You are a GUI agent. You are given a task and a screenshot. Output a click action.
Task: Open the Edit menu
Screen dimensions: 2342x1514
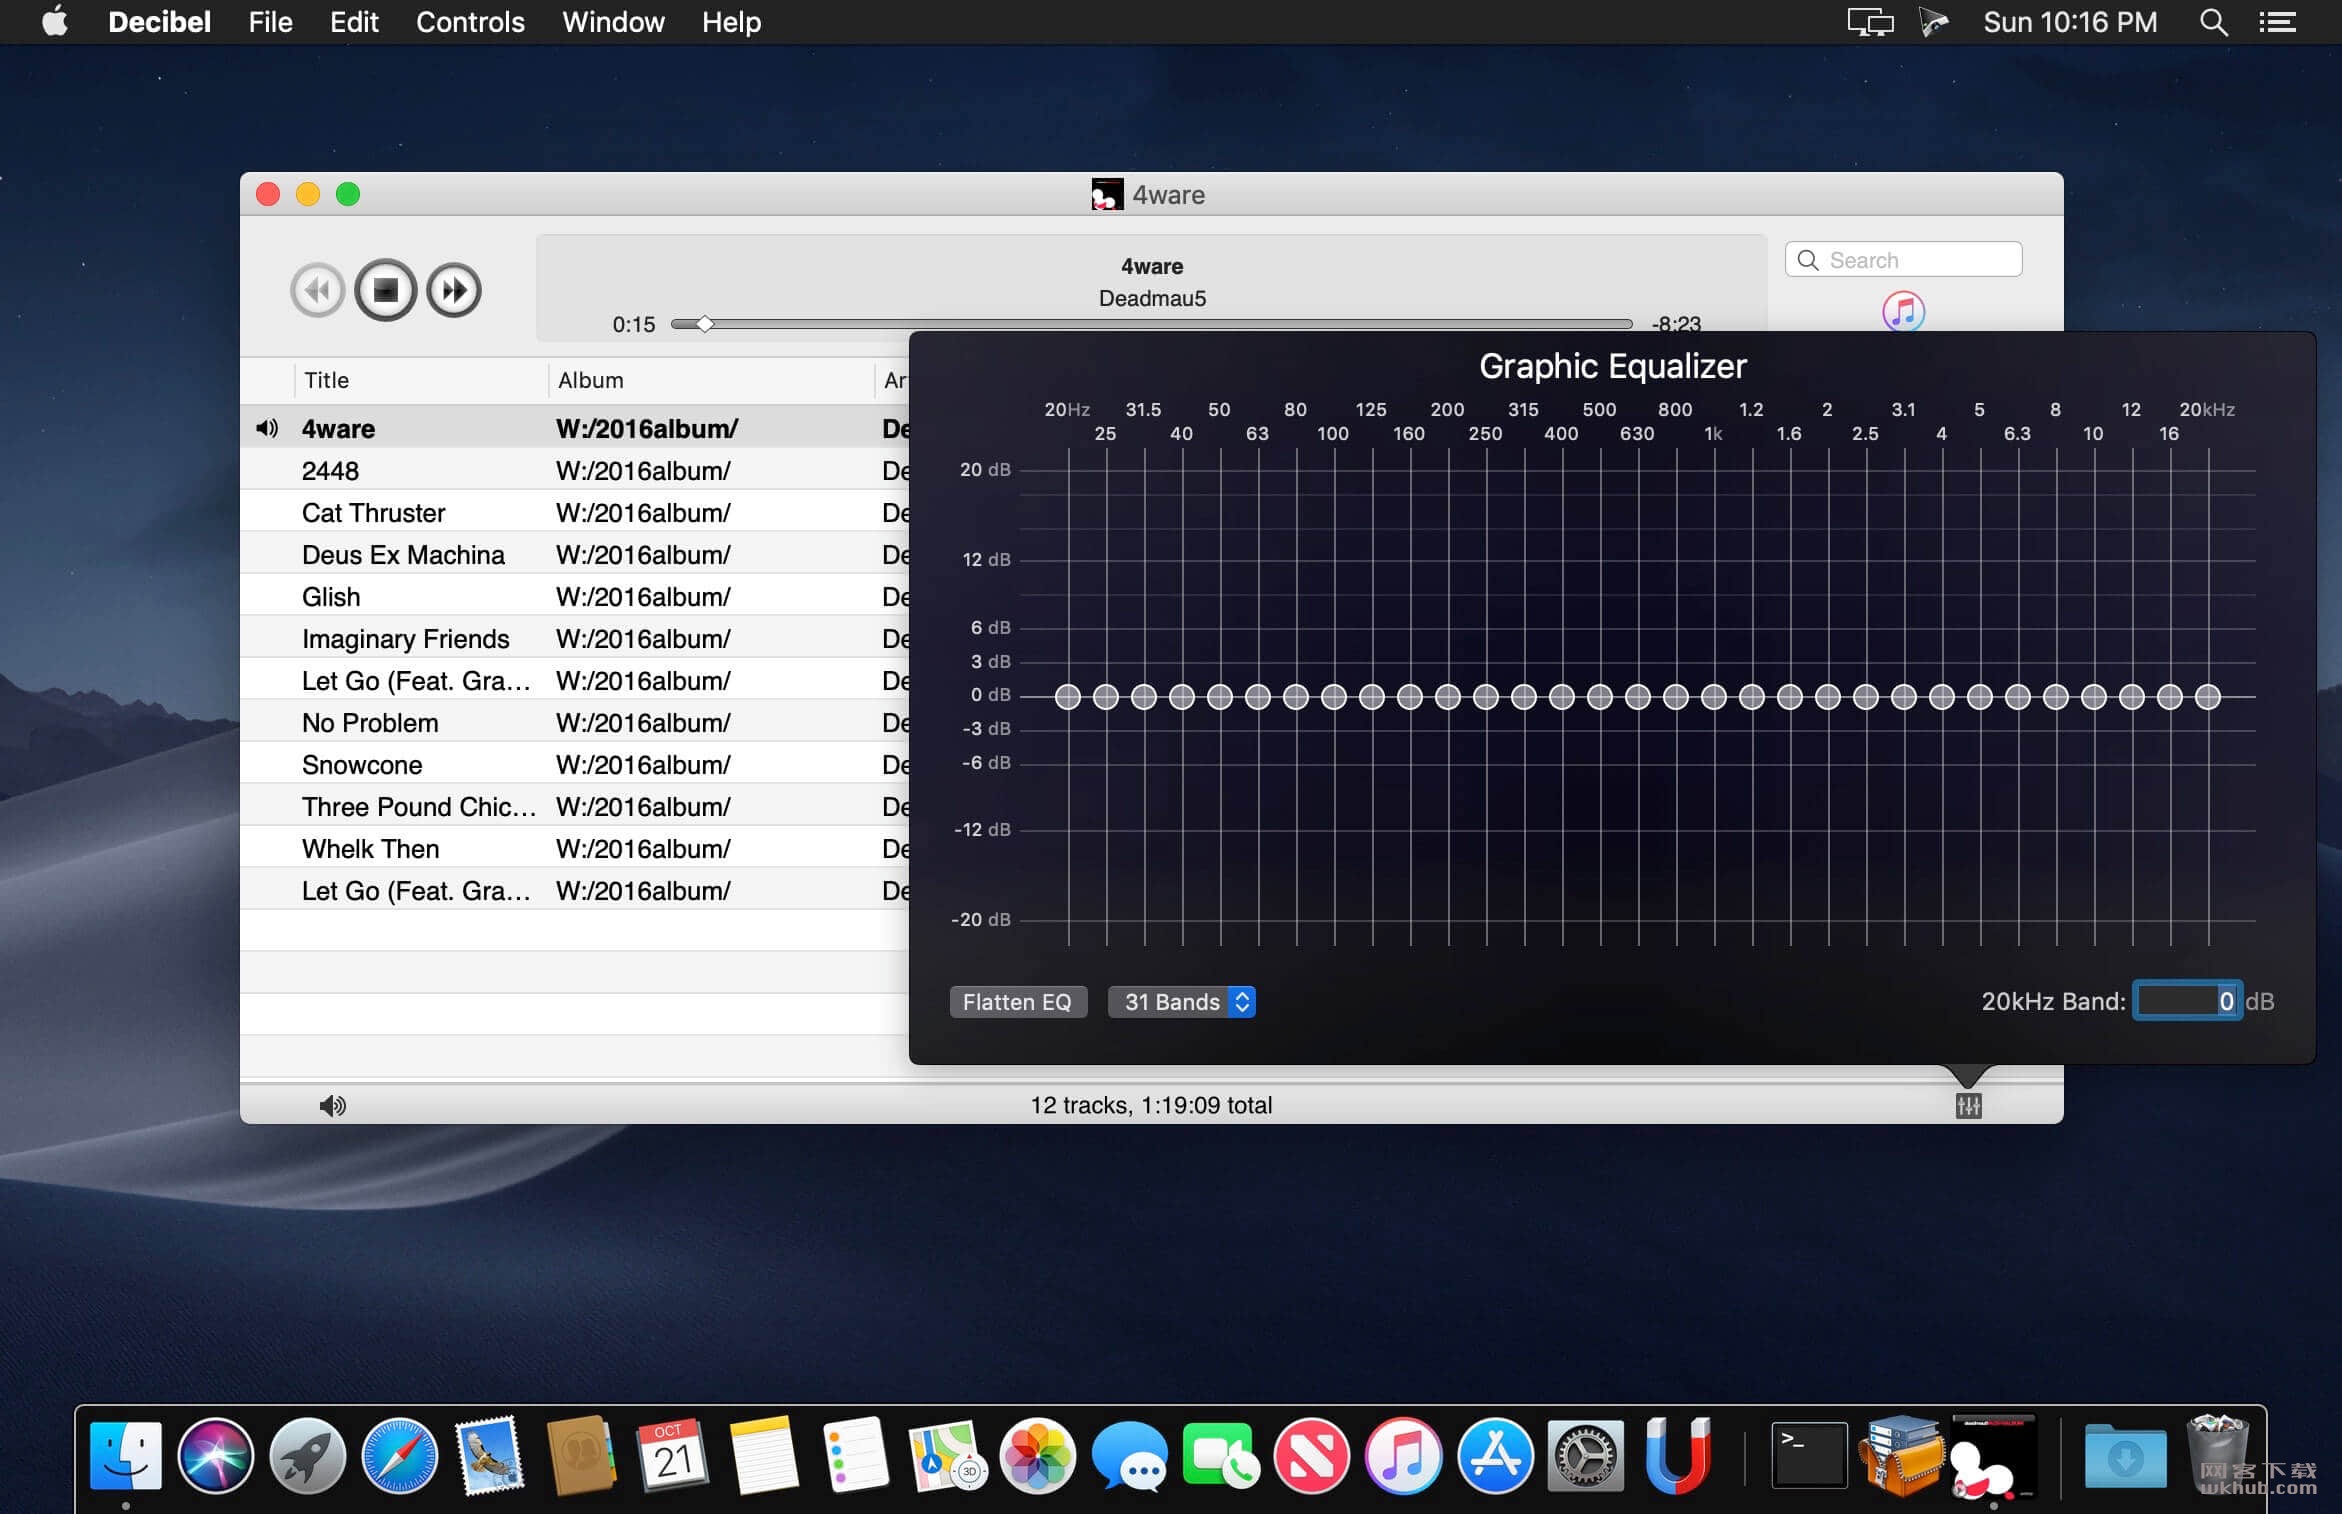(x=354, y=22)
